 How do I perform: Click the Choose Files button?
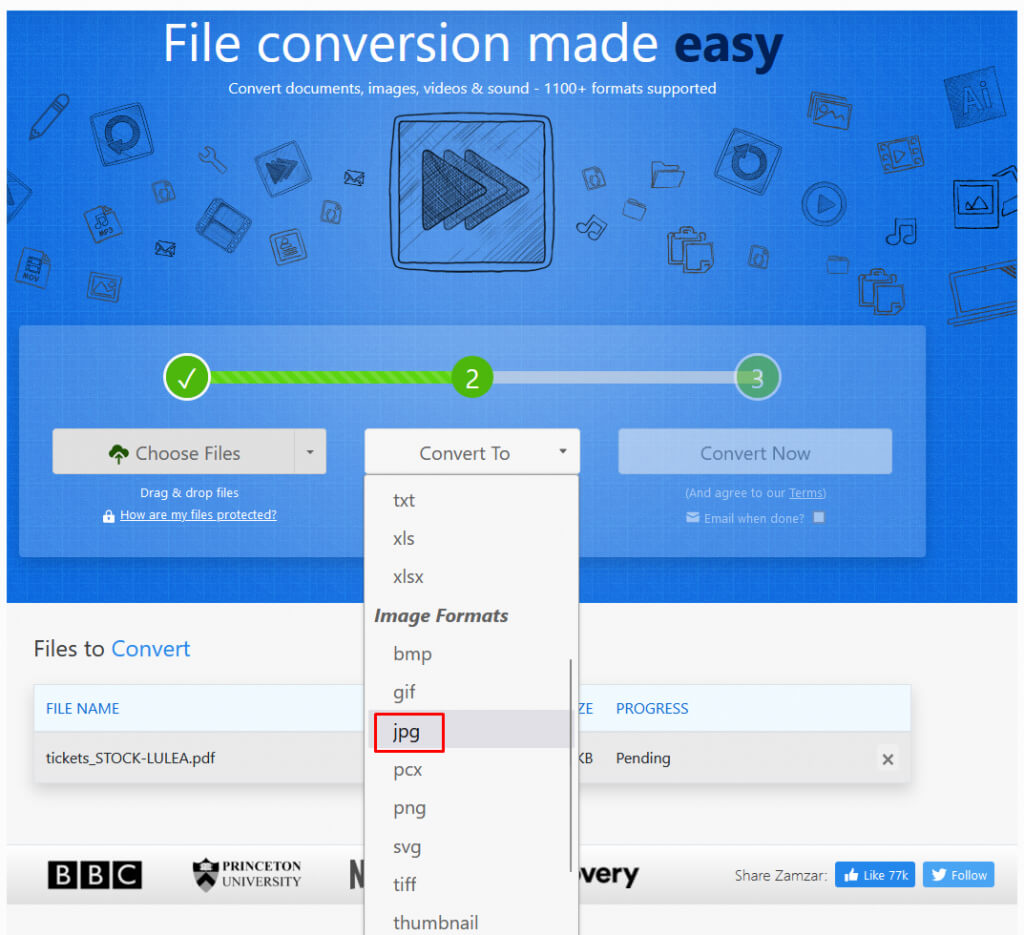pos(174,452)
